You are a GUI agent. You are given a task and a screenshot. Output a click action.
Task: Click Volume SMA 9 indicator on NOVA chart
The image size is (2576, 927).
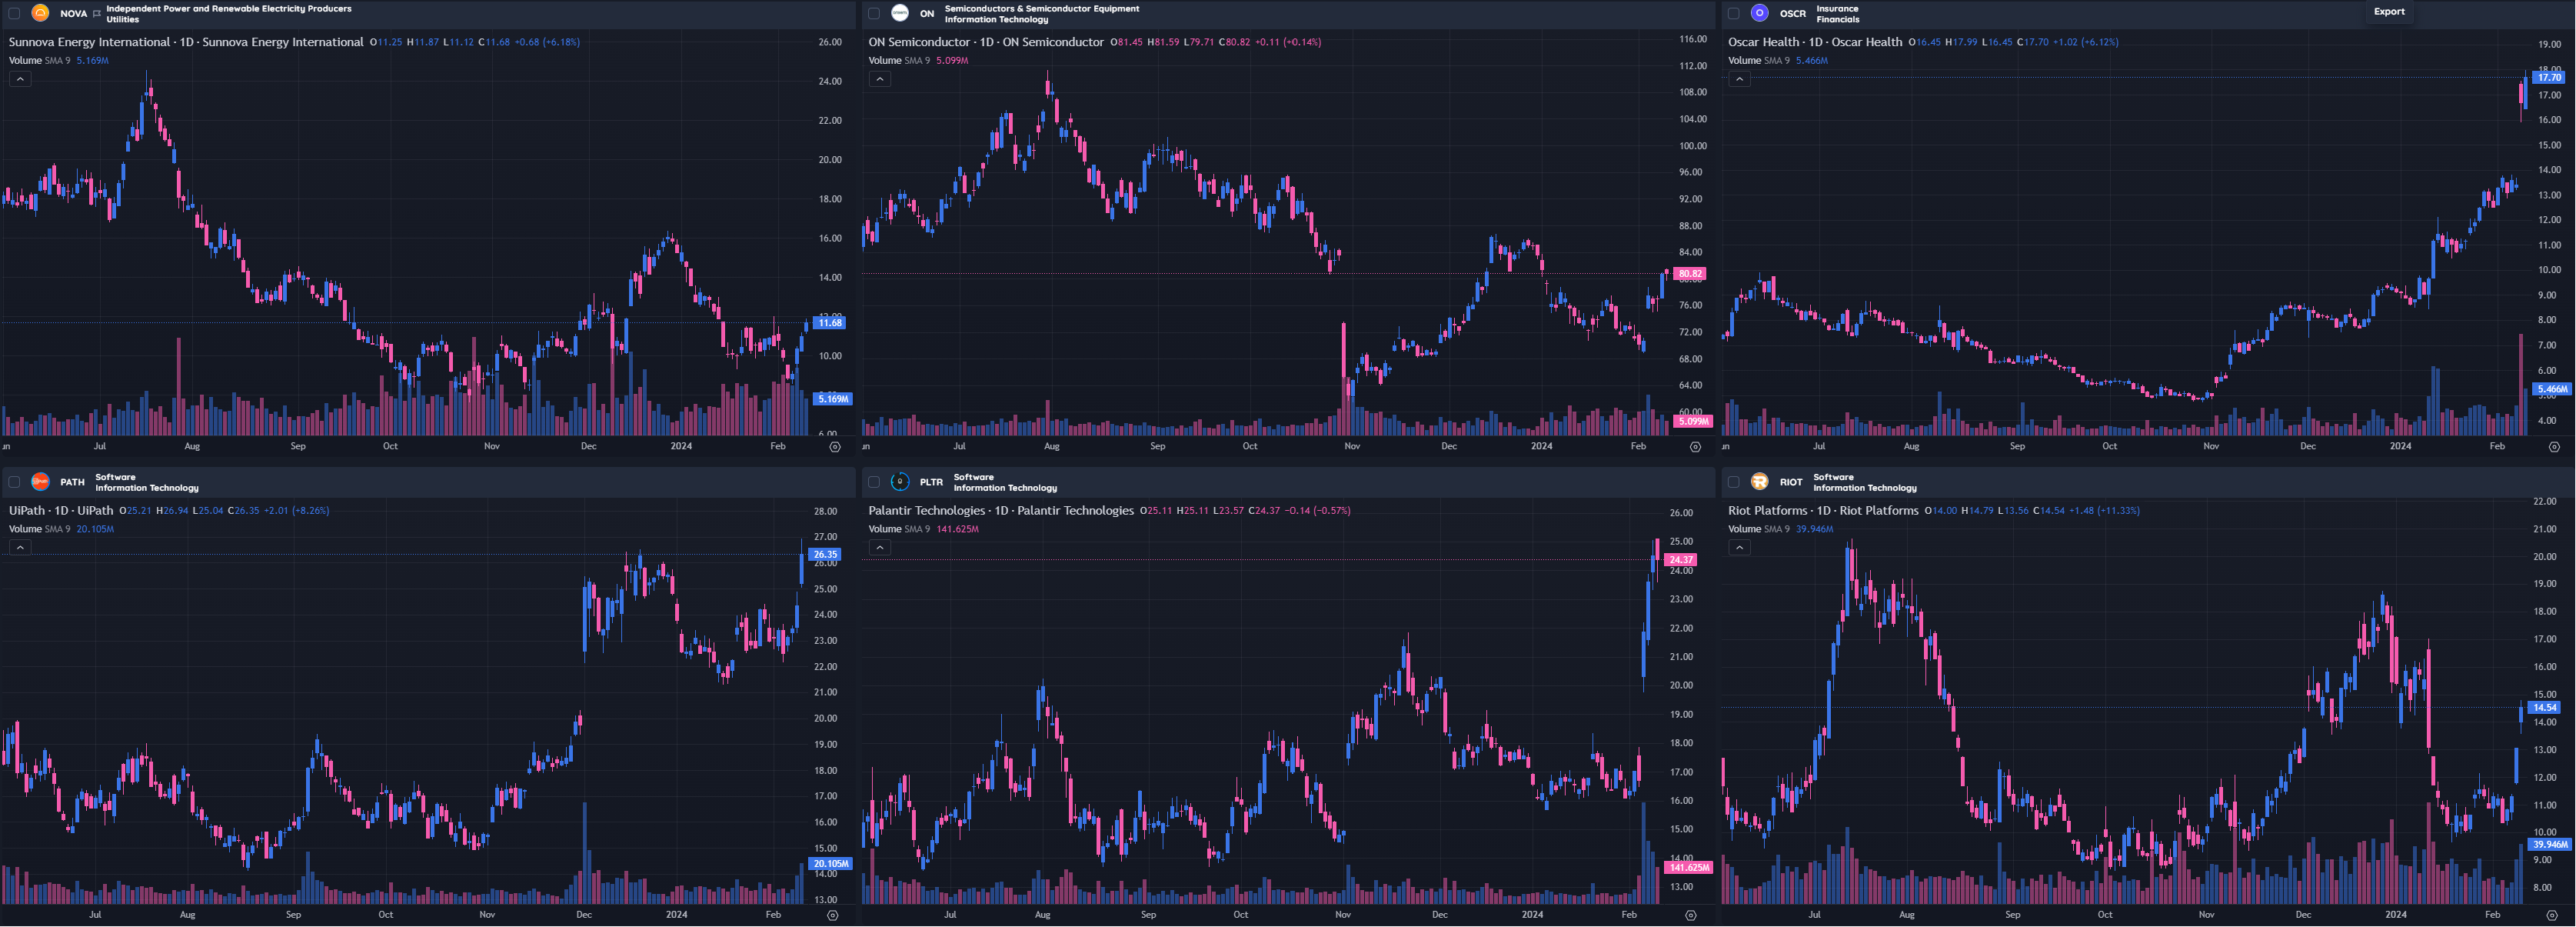[39, 60]
